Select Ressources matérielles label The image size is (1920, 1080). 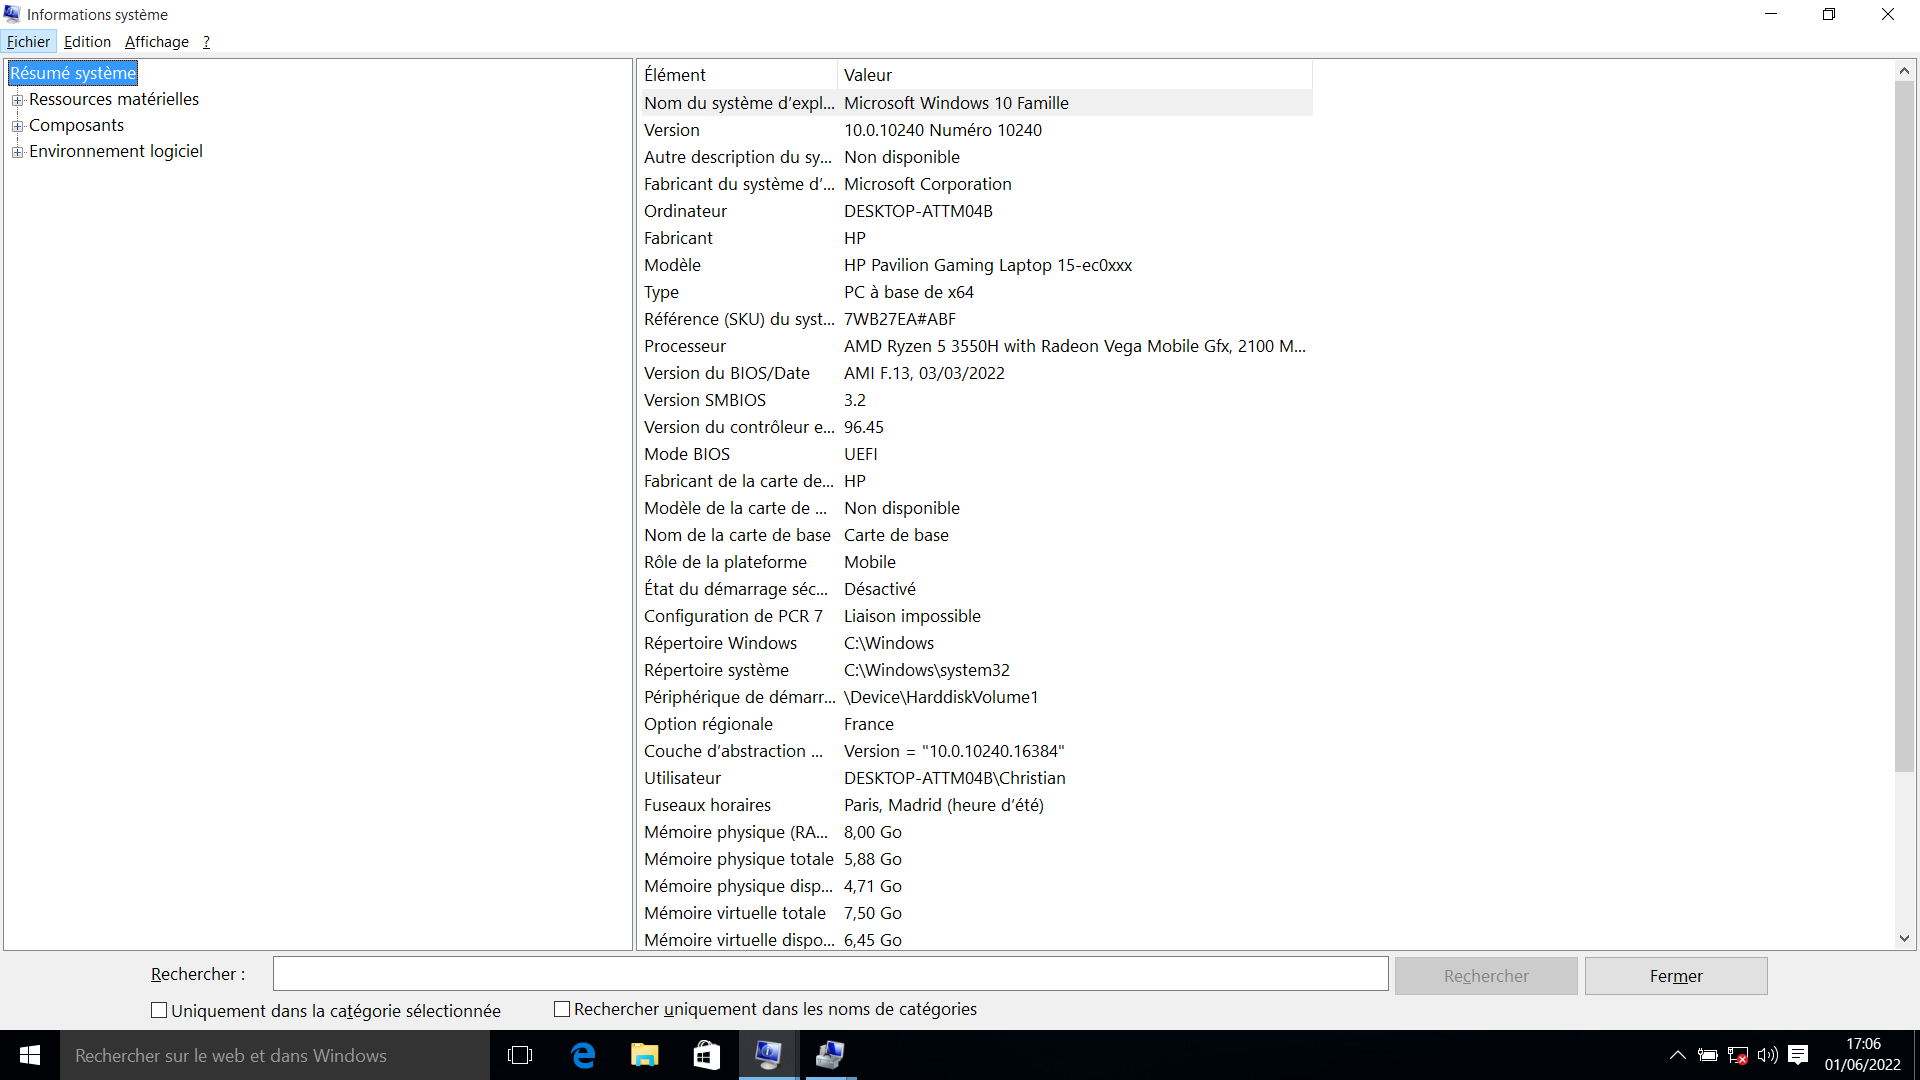tap(114, 99)
